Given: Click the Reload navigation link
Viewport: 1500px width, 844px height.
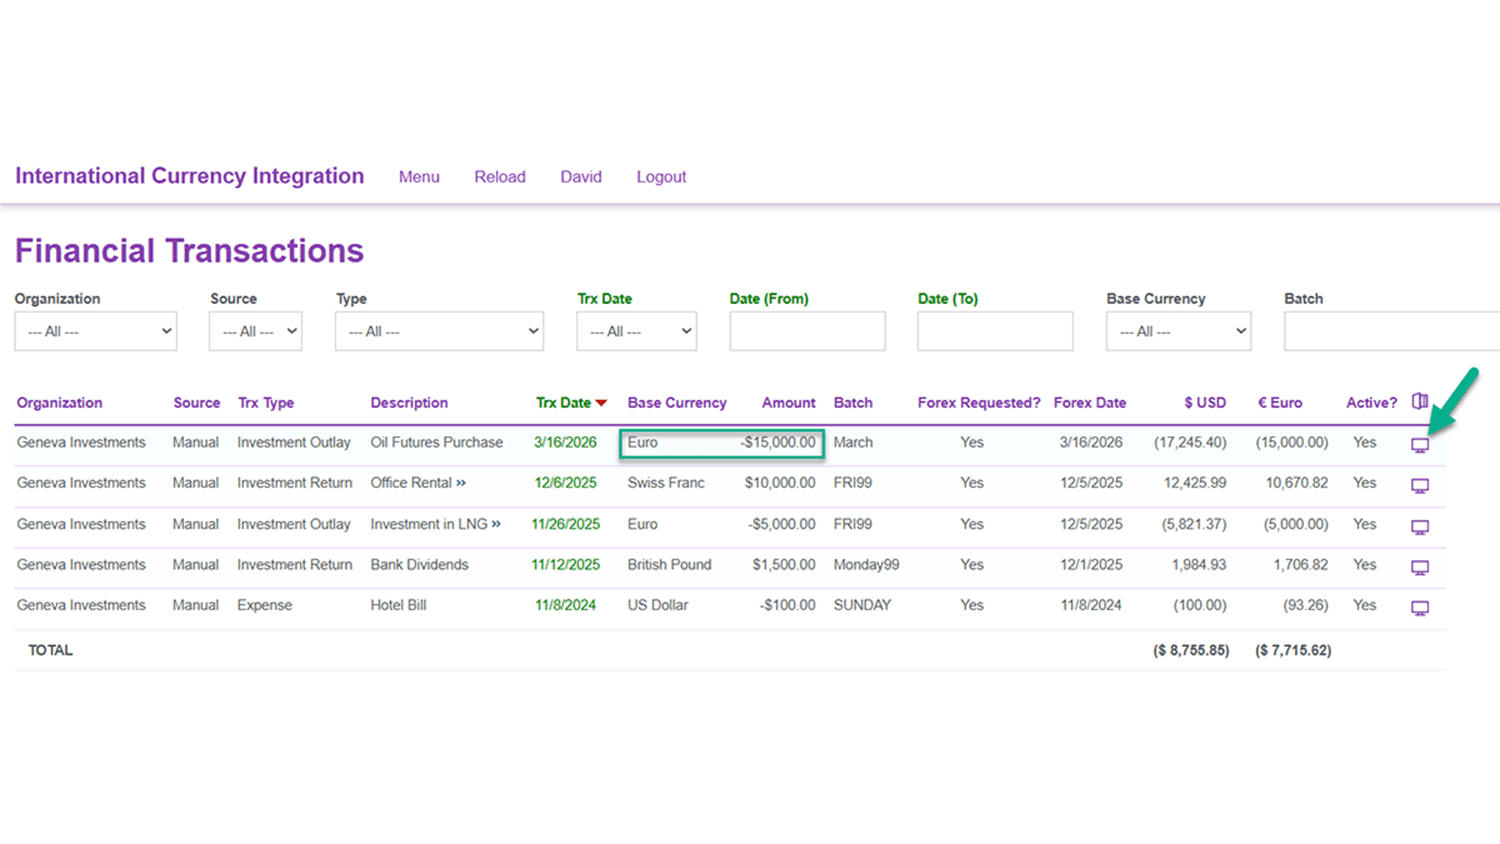Looking at the screenshot, I should point(500,177).
